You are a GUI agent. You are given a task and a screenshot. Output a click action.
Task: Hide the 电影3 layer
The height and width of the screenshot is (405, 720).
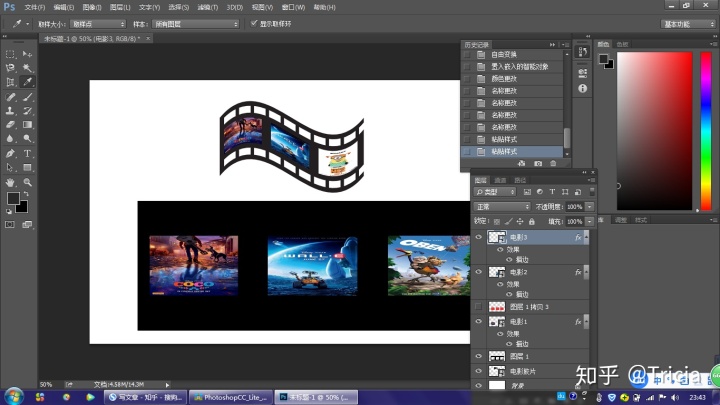coord(478,237)
